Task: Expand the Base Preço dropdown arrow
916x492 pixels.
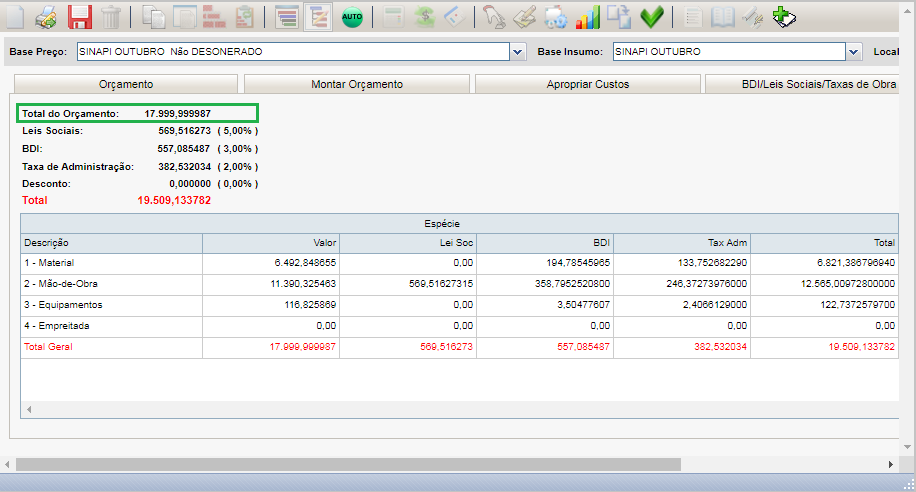Action: click(518, 52)
